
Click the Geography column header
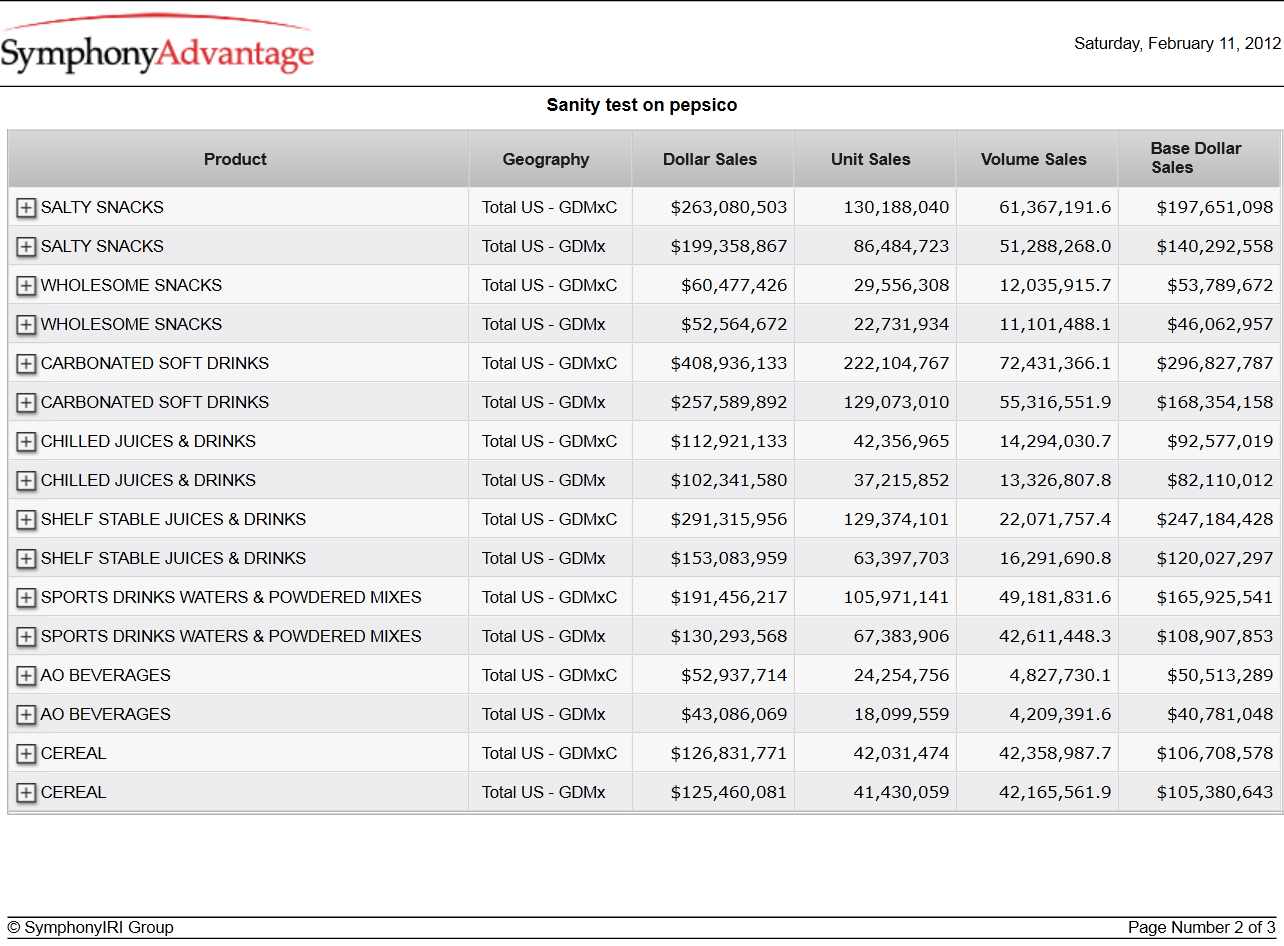[550, 159]
